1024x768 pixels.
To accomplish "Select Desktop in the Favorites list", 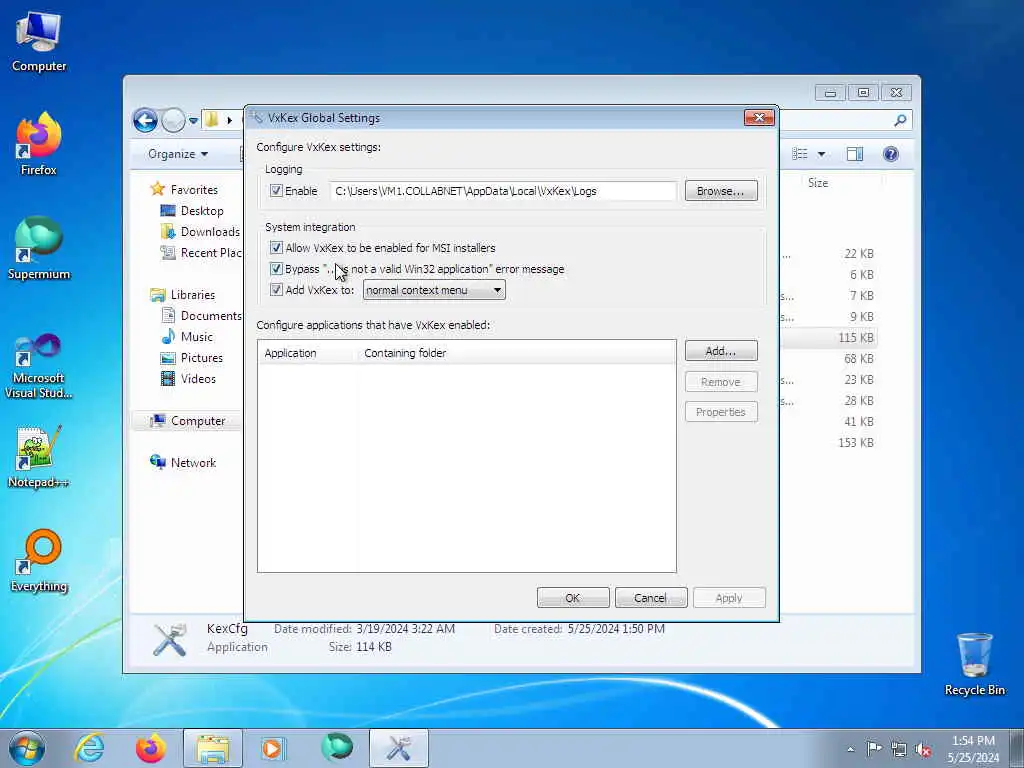I will click(x=202, y=211).
